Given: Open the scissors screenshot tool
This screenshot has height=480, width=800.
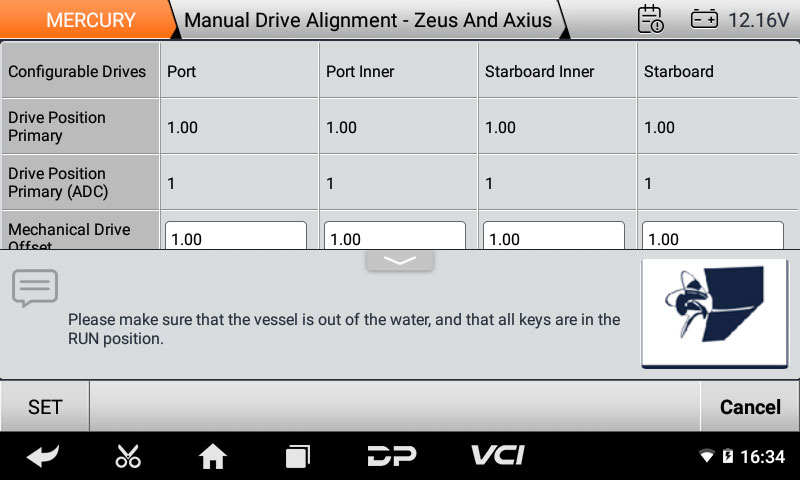Looking at the screenshot, I should [128, 457].
